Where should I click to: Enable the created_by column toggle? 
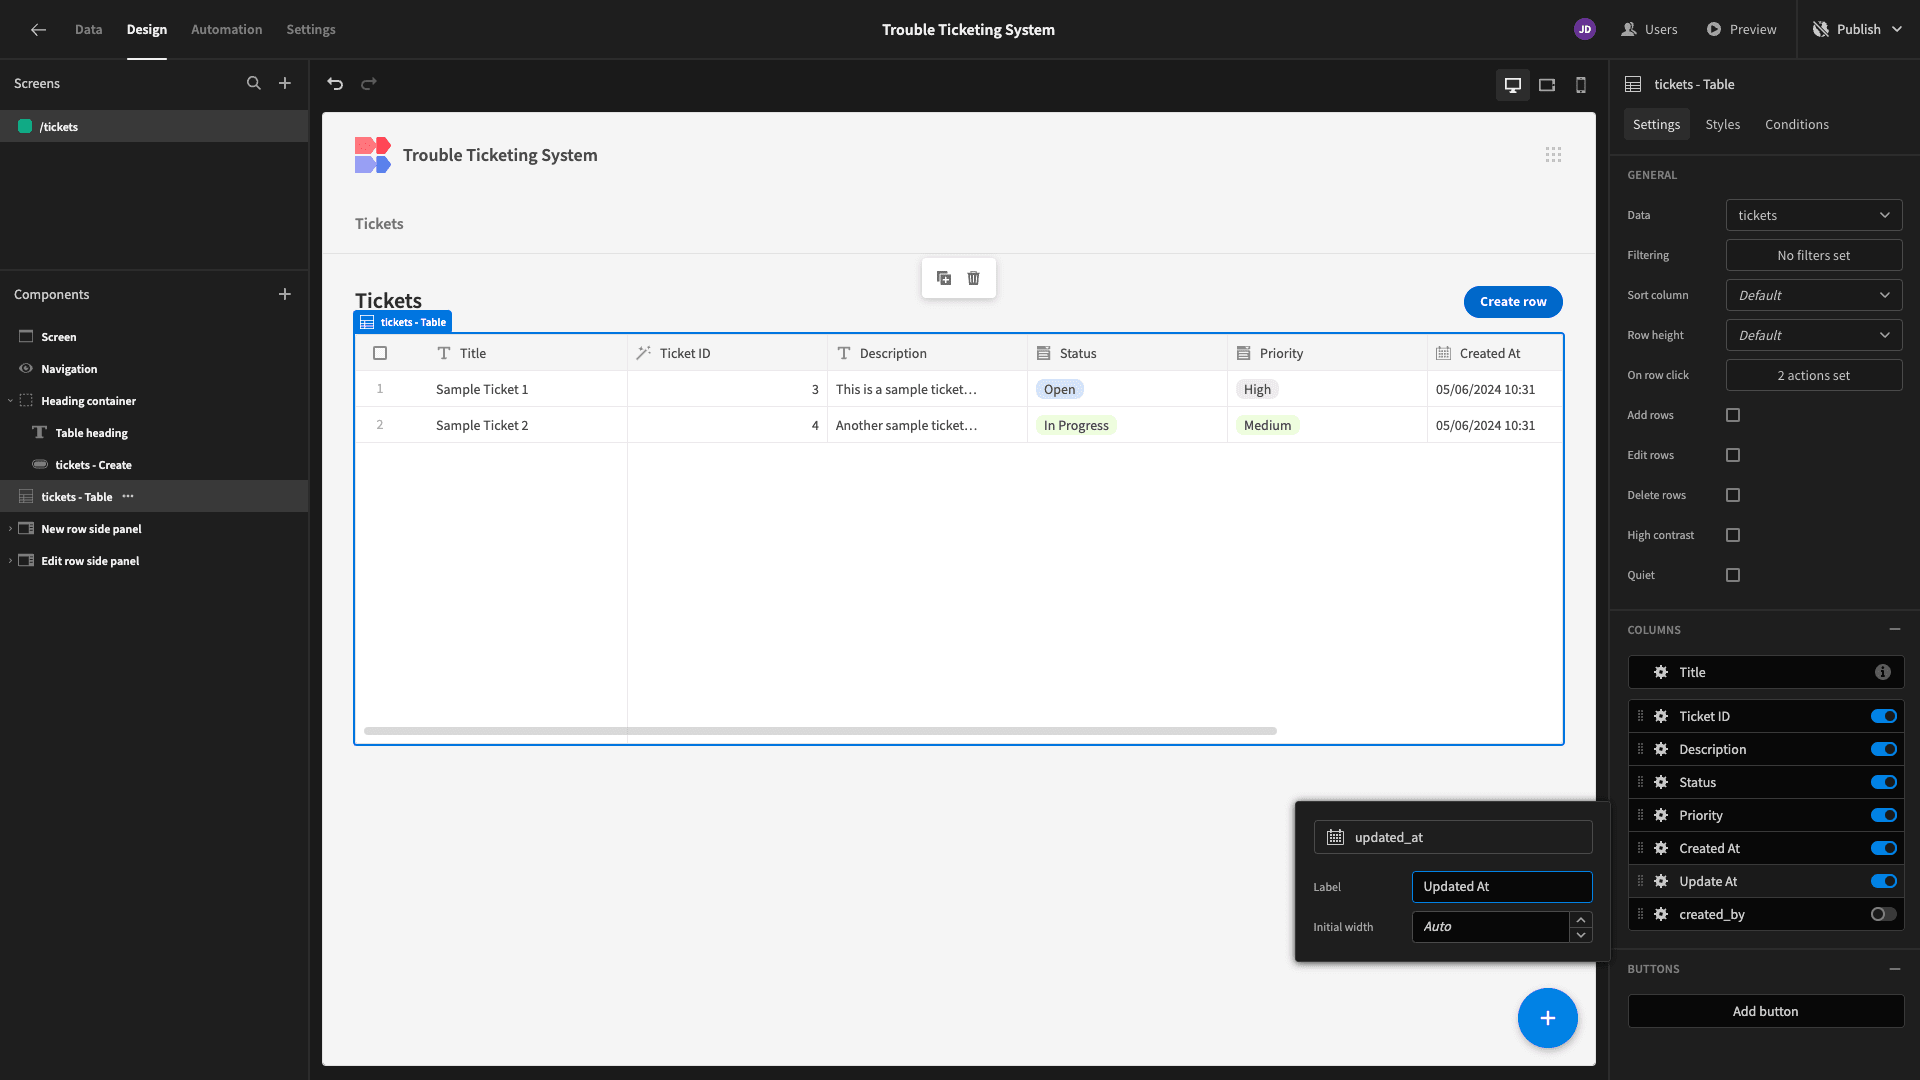[1884, 914]
